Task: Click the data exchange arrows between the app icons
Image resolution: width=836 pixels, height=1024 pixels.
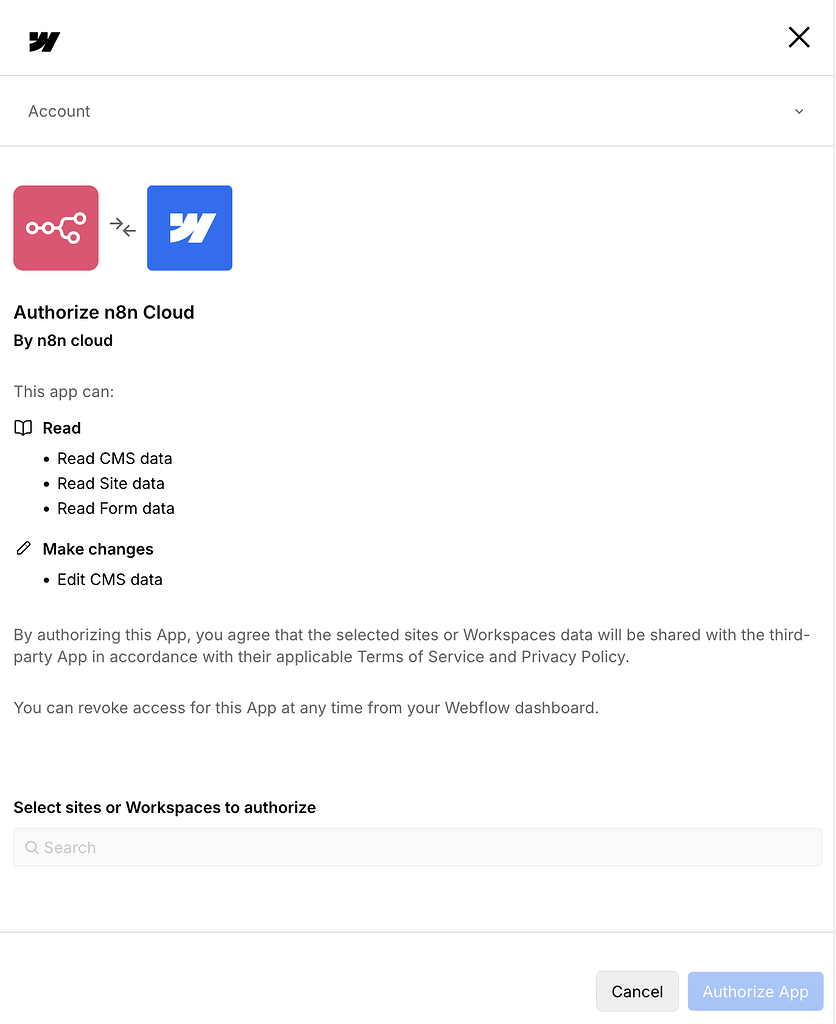Action: (x=122, y=228)
